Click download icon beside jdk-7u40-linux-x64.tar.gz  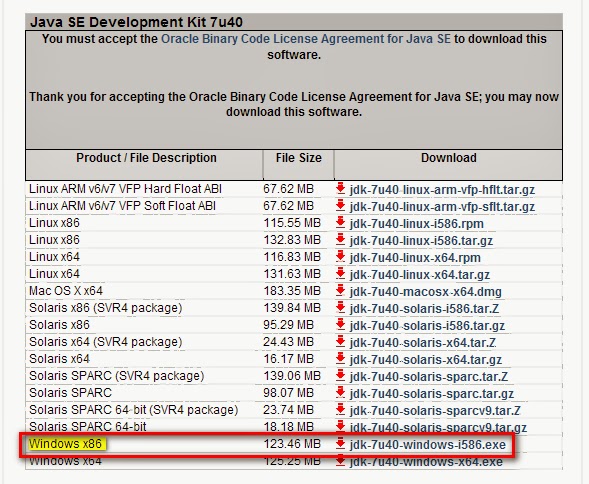coord(340,273)
